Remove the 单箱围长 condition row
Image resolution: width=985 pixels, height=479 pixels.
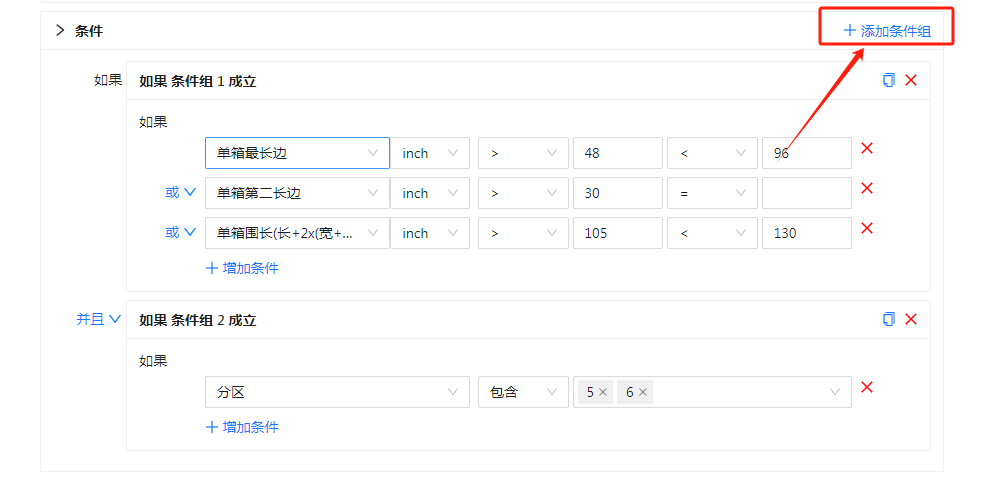[867, 228]
